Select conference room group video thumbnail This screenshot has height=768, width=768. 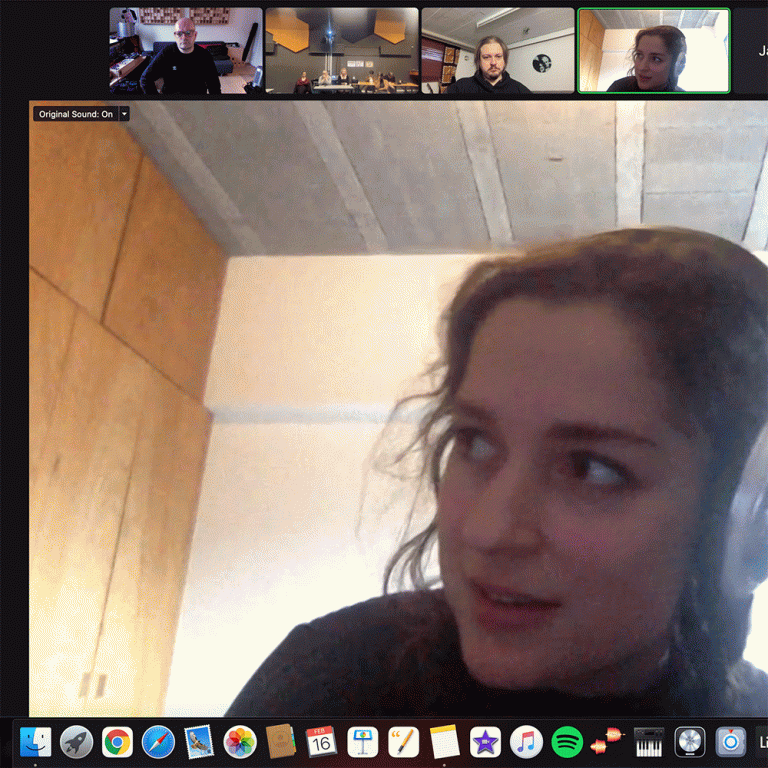point(342,50)
